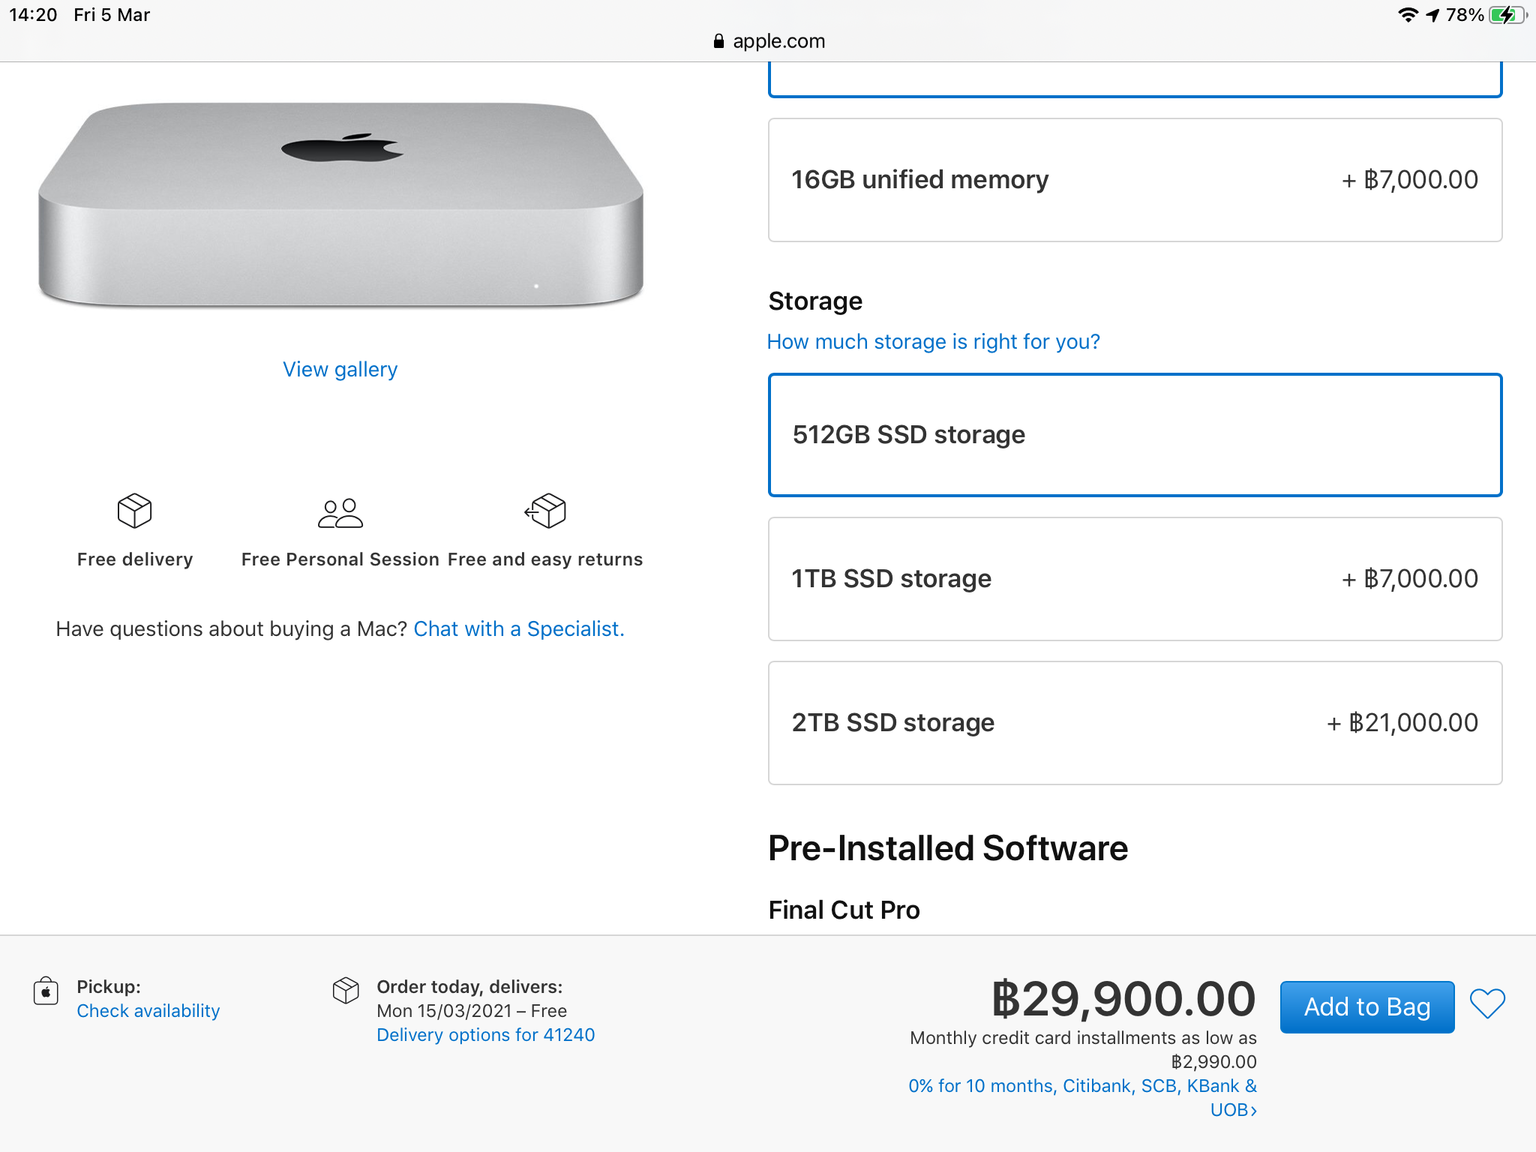Screen dimensions: 1536x1152
Task: Tap the heart favorite icon
Action: coord(1487,1004)
